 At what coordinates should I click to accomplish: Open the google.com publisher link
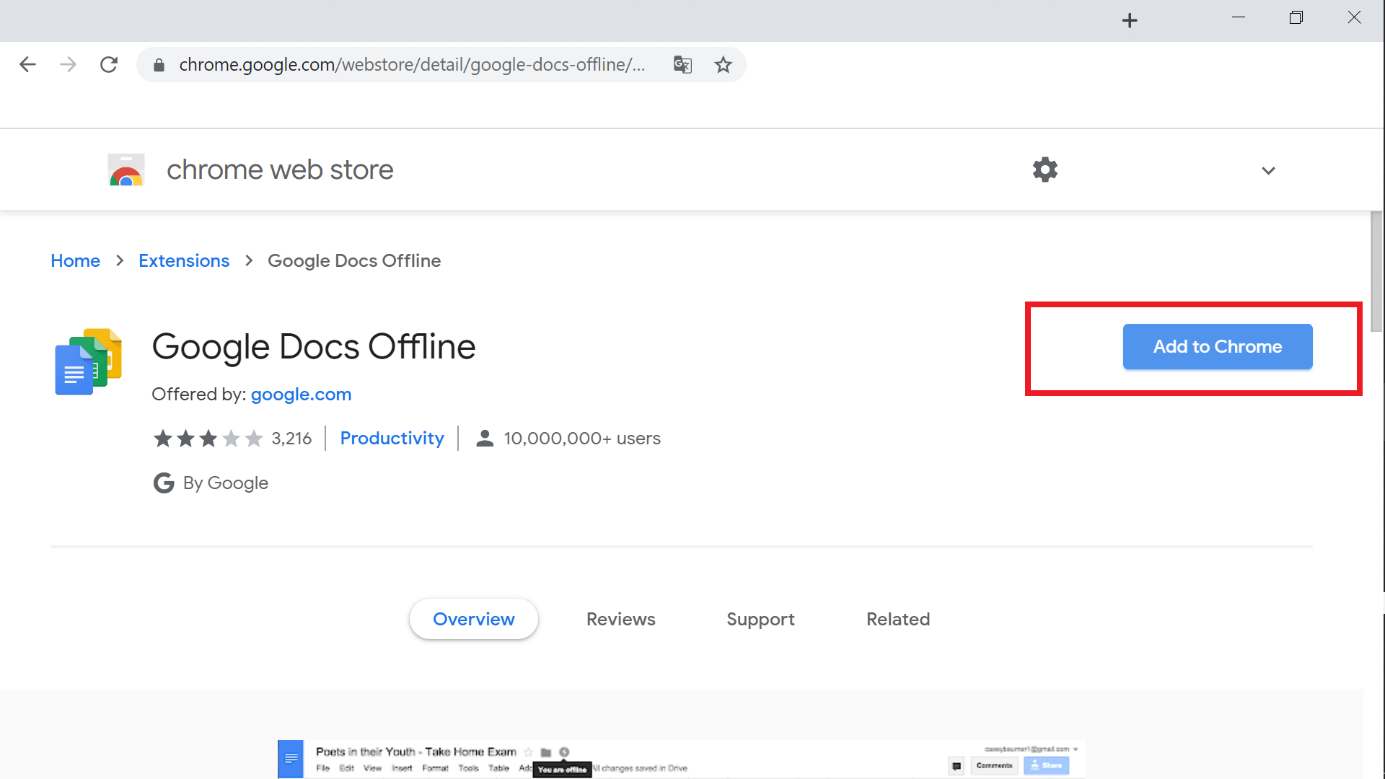[x=301, y=393]
